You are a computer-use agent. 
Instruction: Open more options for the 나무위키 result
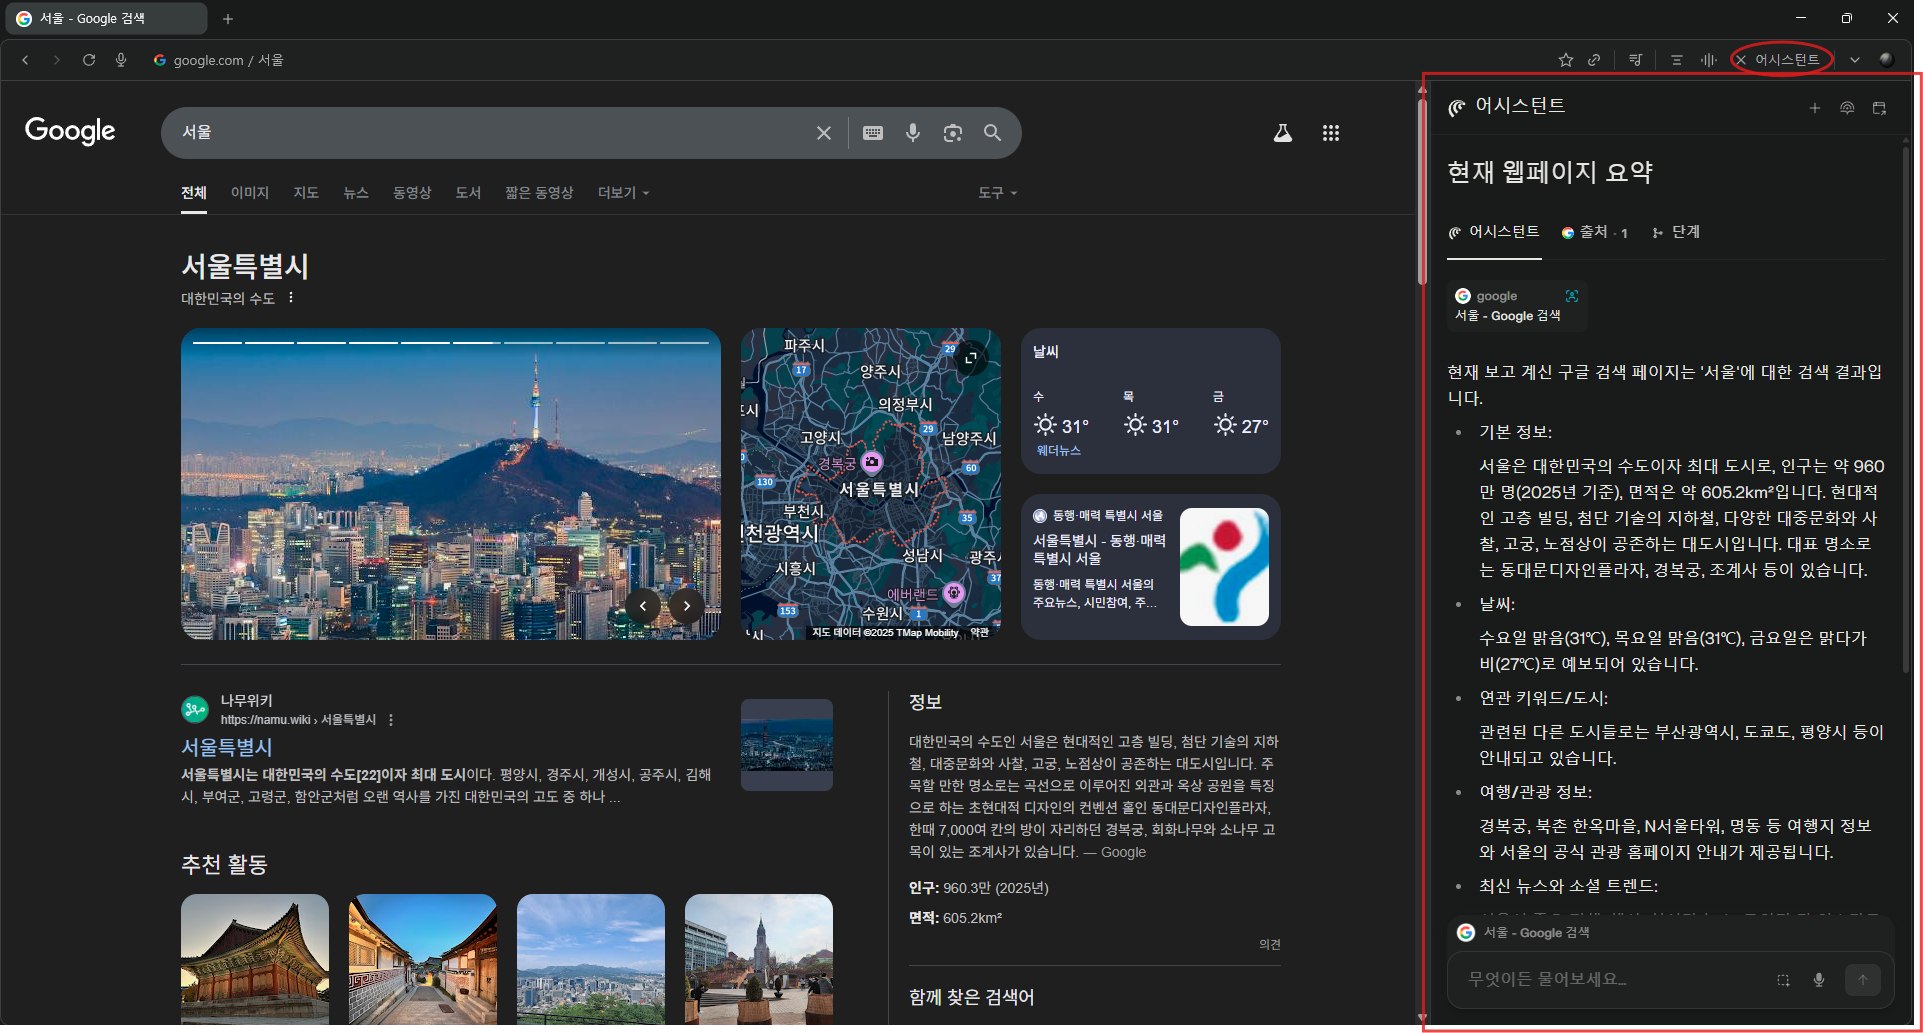pos(391,720)
